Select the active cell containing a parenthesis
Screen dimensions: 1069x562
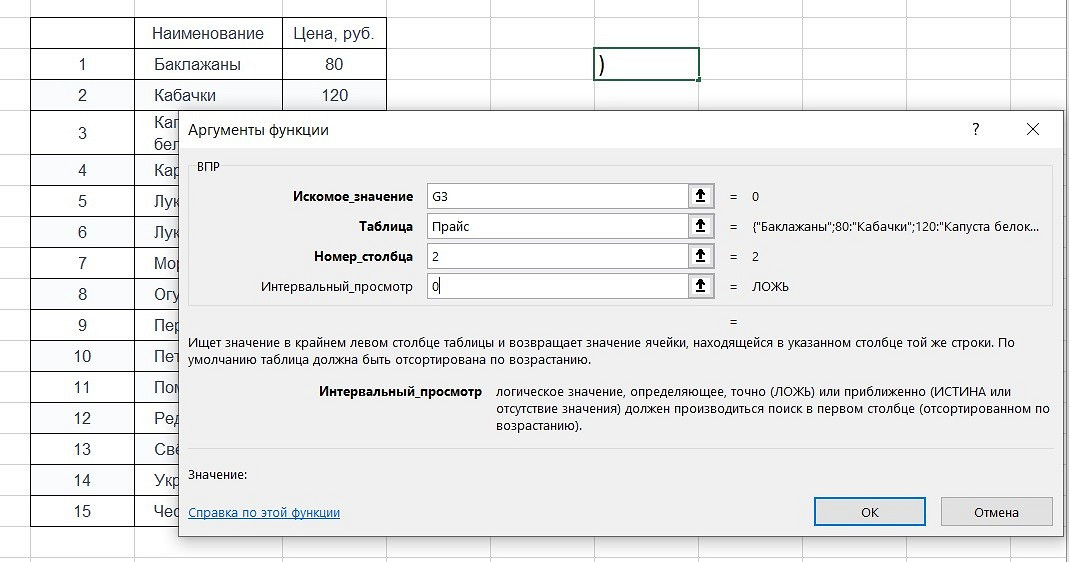point(646,64)
